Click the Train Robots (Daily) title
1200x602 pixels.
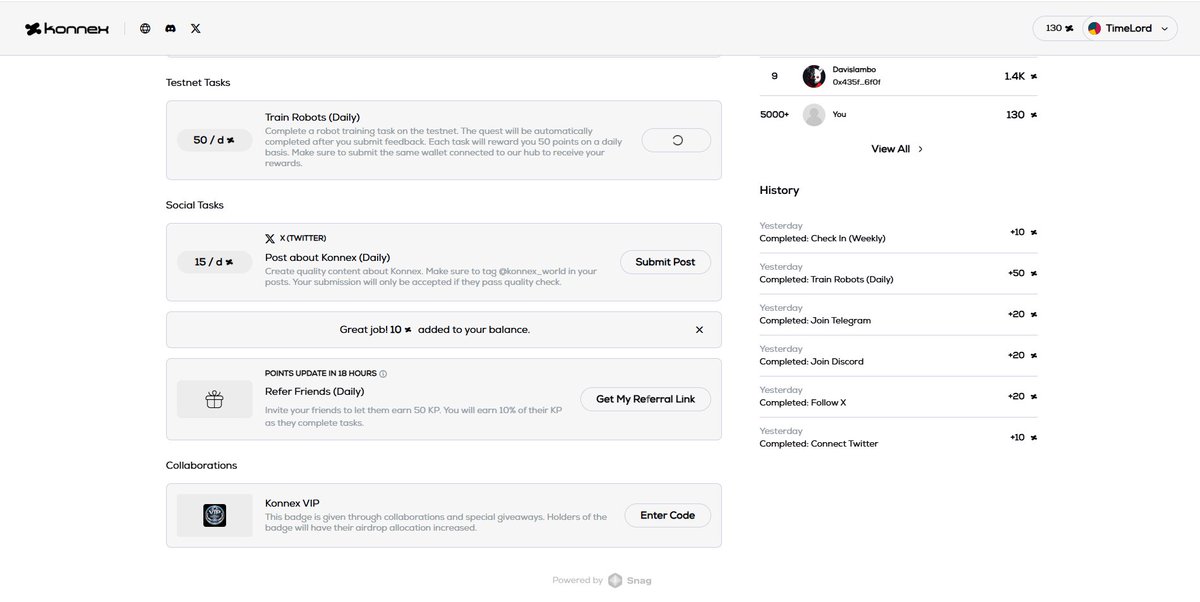[x=312, y=117]
